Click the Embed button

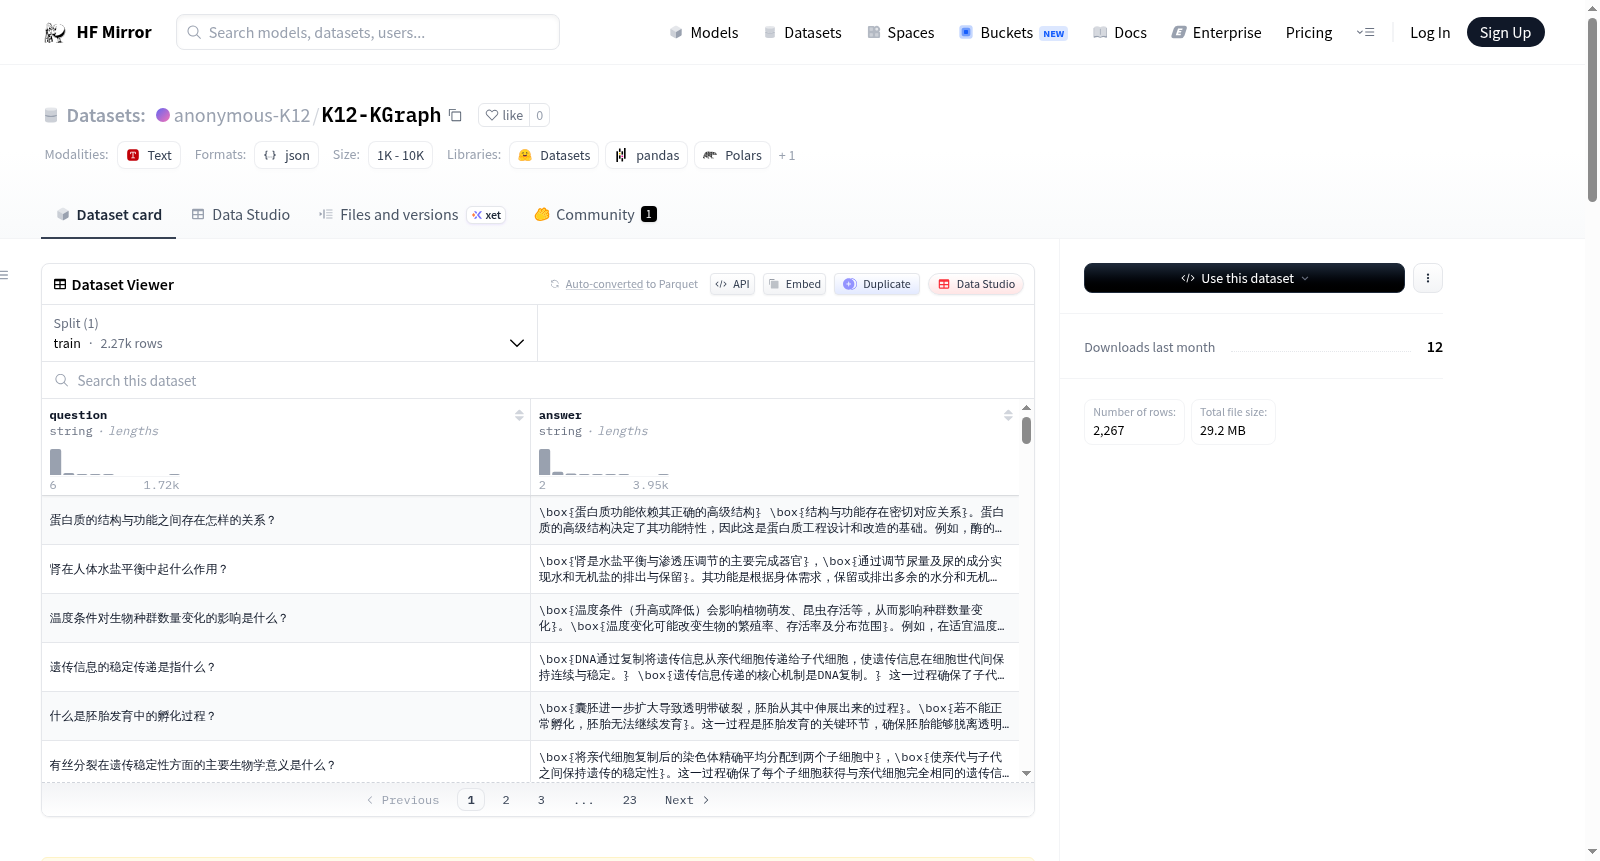(x=794, y=284)
